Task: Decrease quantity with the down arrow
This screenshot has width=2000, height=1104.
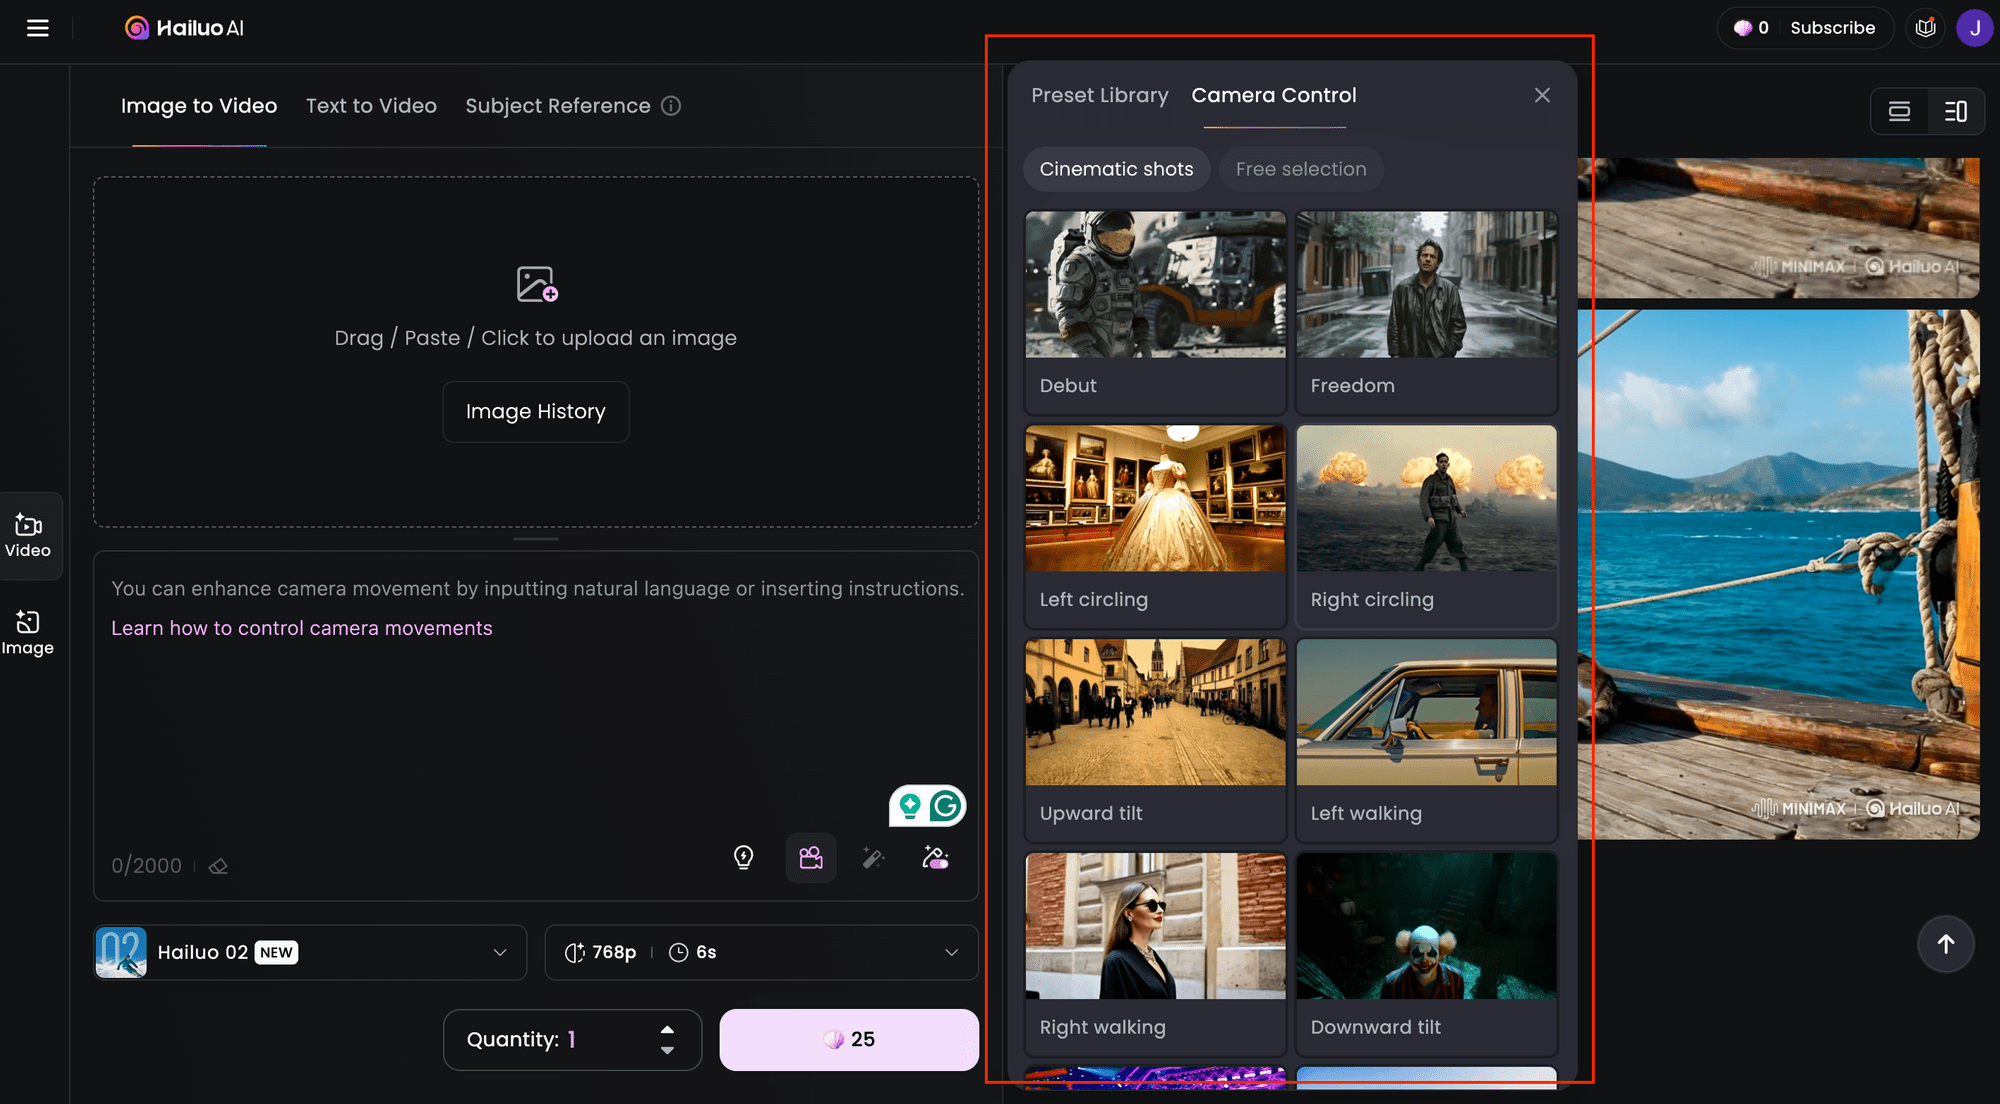Action: [x=667, y=1050]
